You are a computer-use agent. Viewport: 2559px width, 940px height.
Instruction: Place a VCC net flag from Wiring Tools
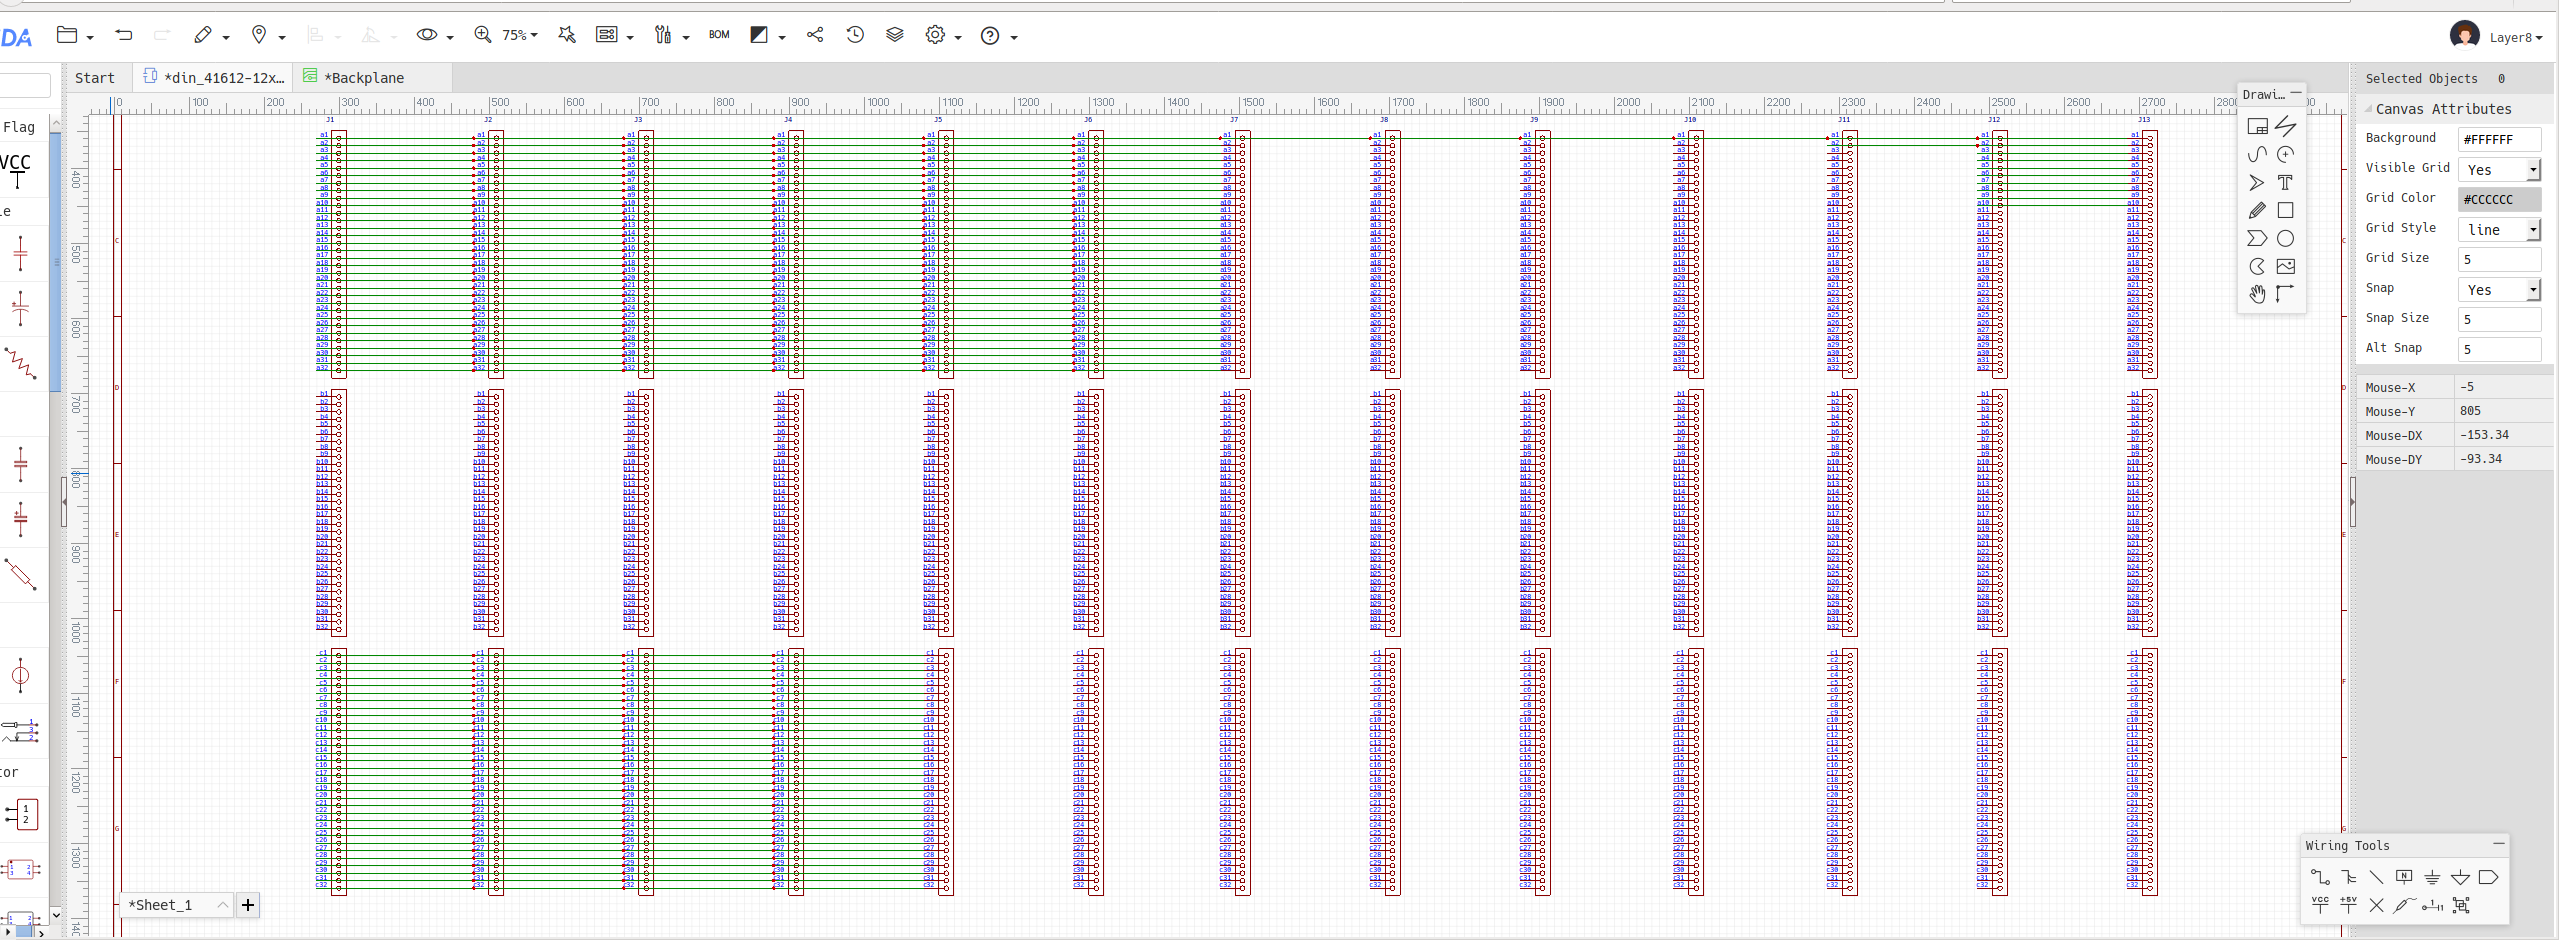click(x=2320, y=905)
